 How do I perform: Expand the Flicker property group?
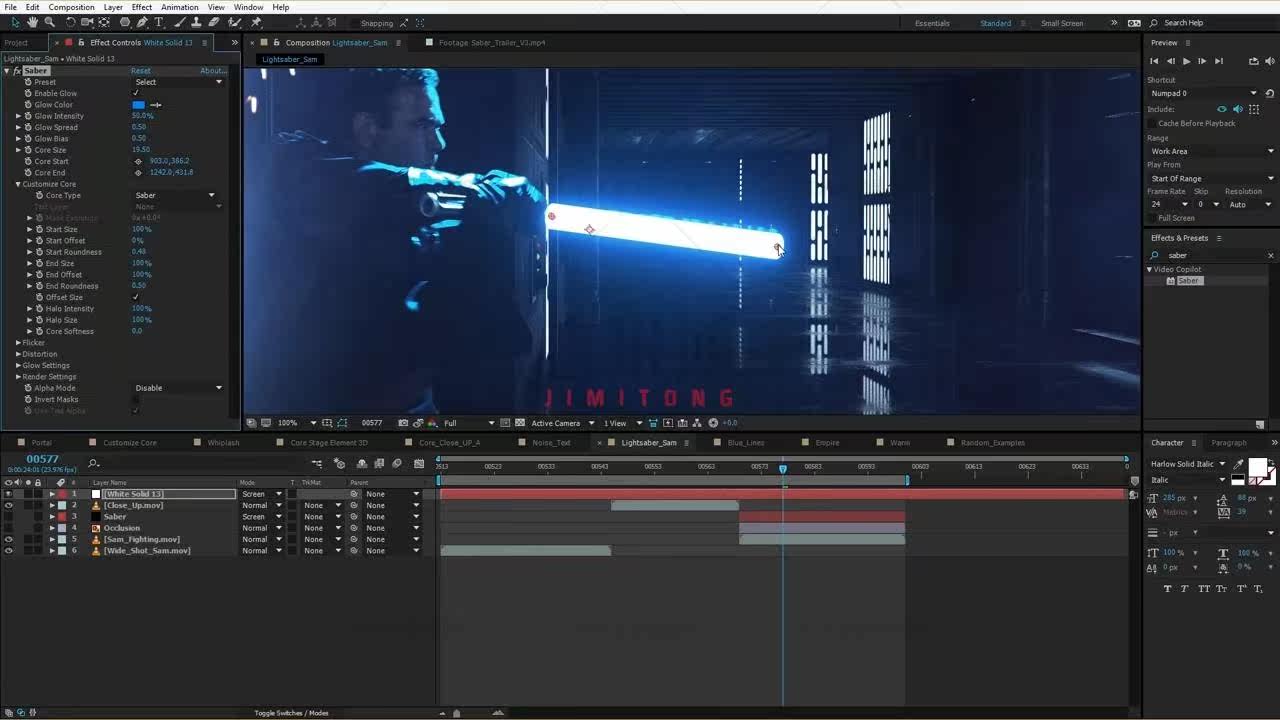(18, 343)
